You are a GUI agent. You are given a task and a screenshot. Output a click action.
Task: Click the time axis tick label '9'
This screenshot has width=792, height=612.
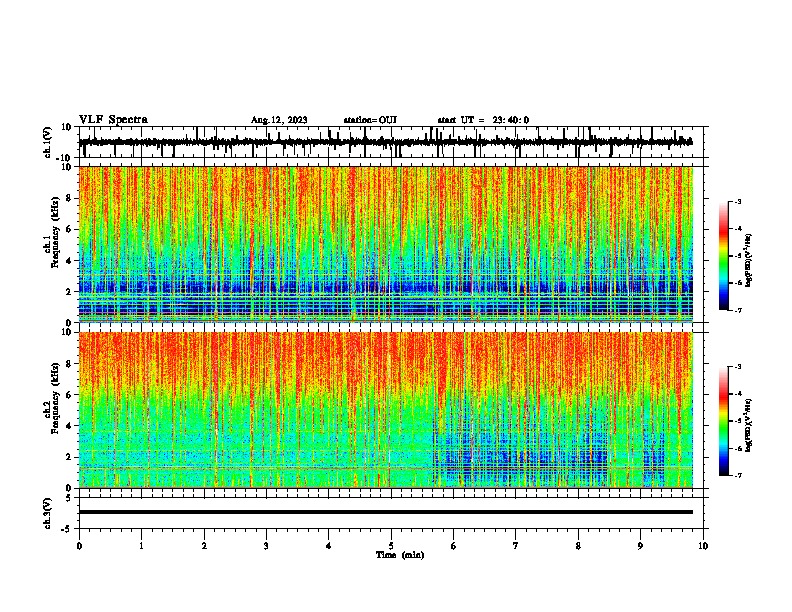tap(640, 546)
